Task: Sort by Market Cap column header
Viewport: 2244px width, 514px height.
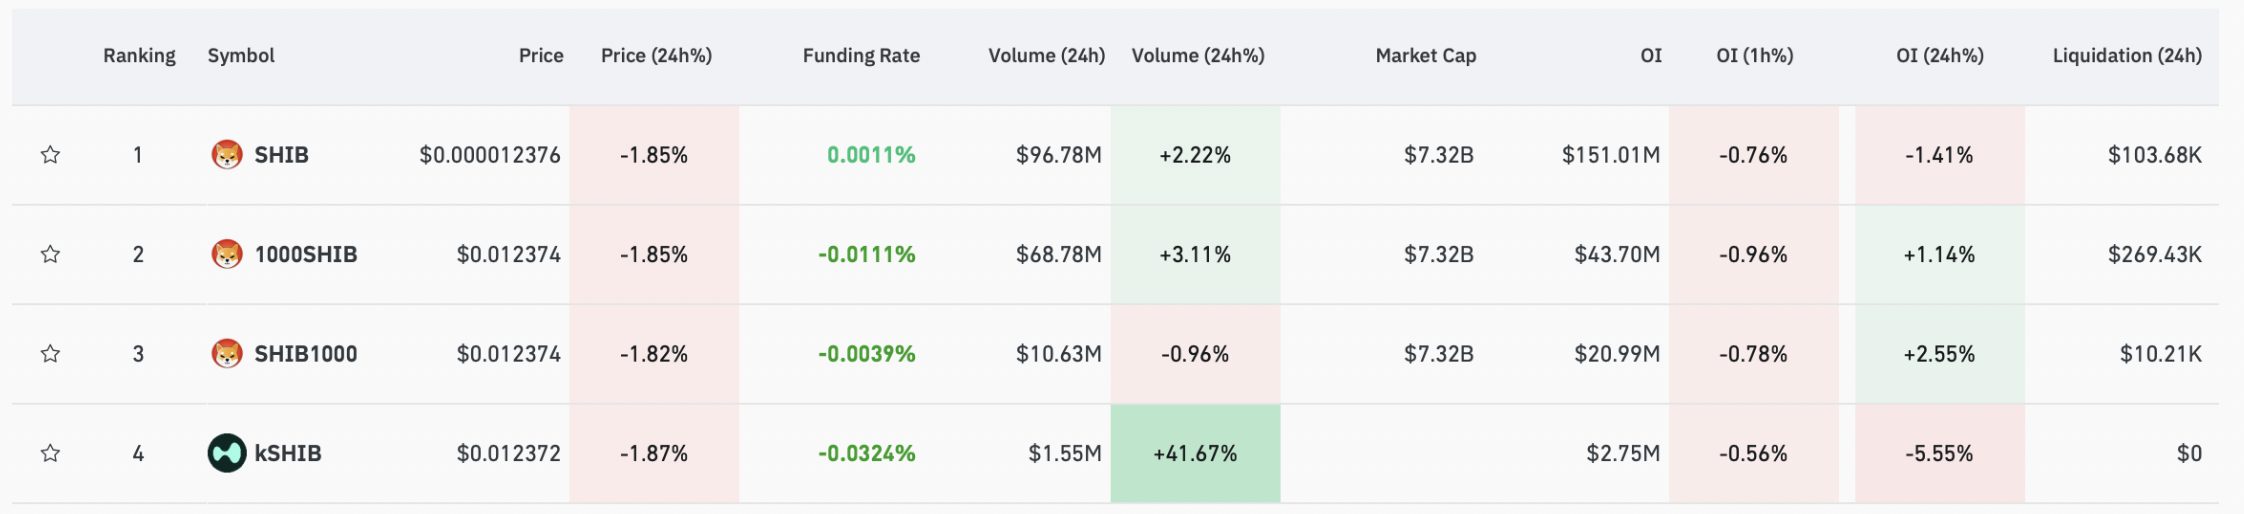Action: coord(1426,56)
